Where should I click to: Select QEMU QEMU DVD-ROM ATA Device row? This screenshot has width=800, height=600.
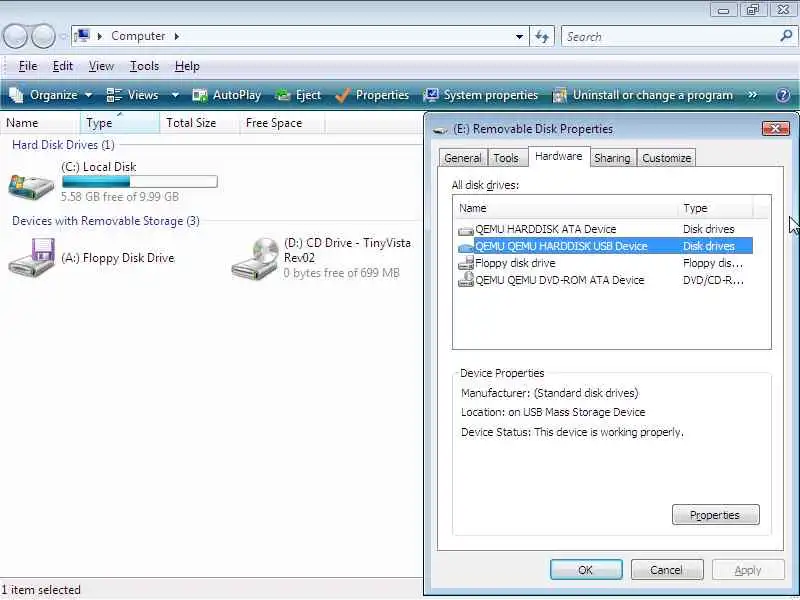click(x=605, y=280)
